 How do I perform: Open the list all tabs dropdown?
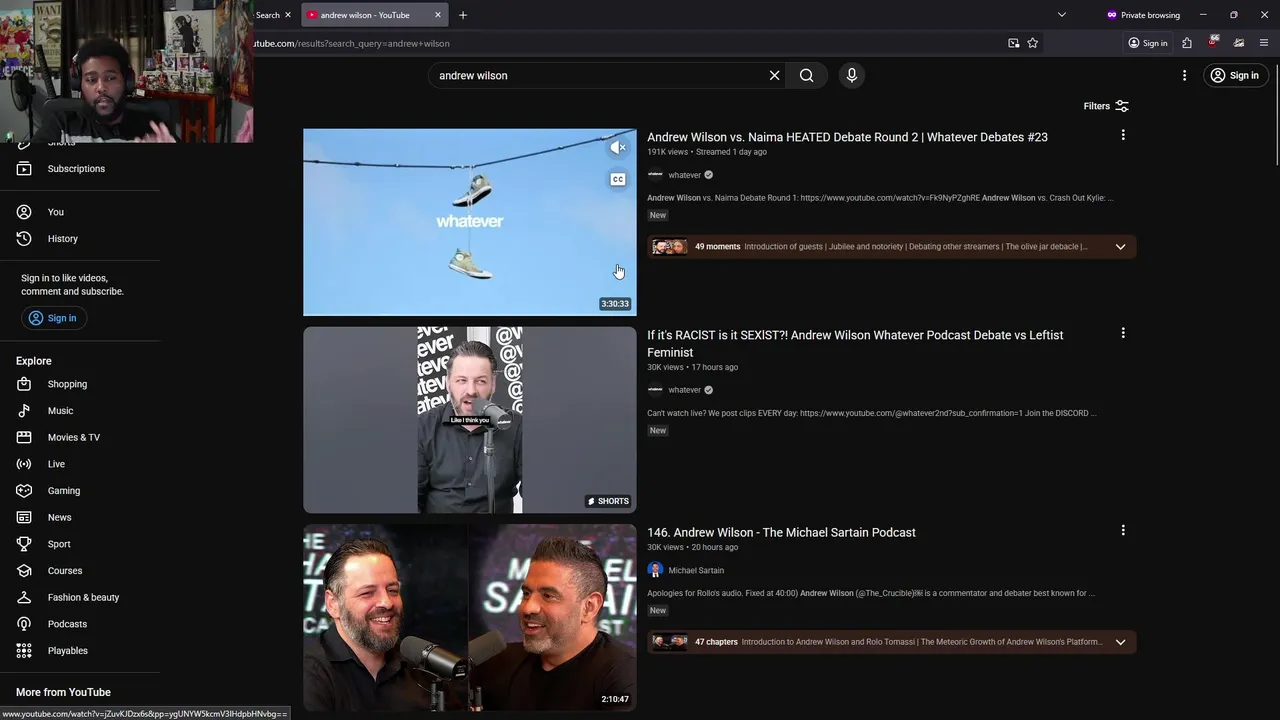click(x=1062, y=15)
